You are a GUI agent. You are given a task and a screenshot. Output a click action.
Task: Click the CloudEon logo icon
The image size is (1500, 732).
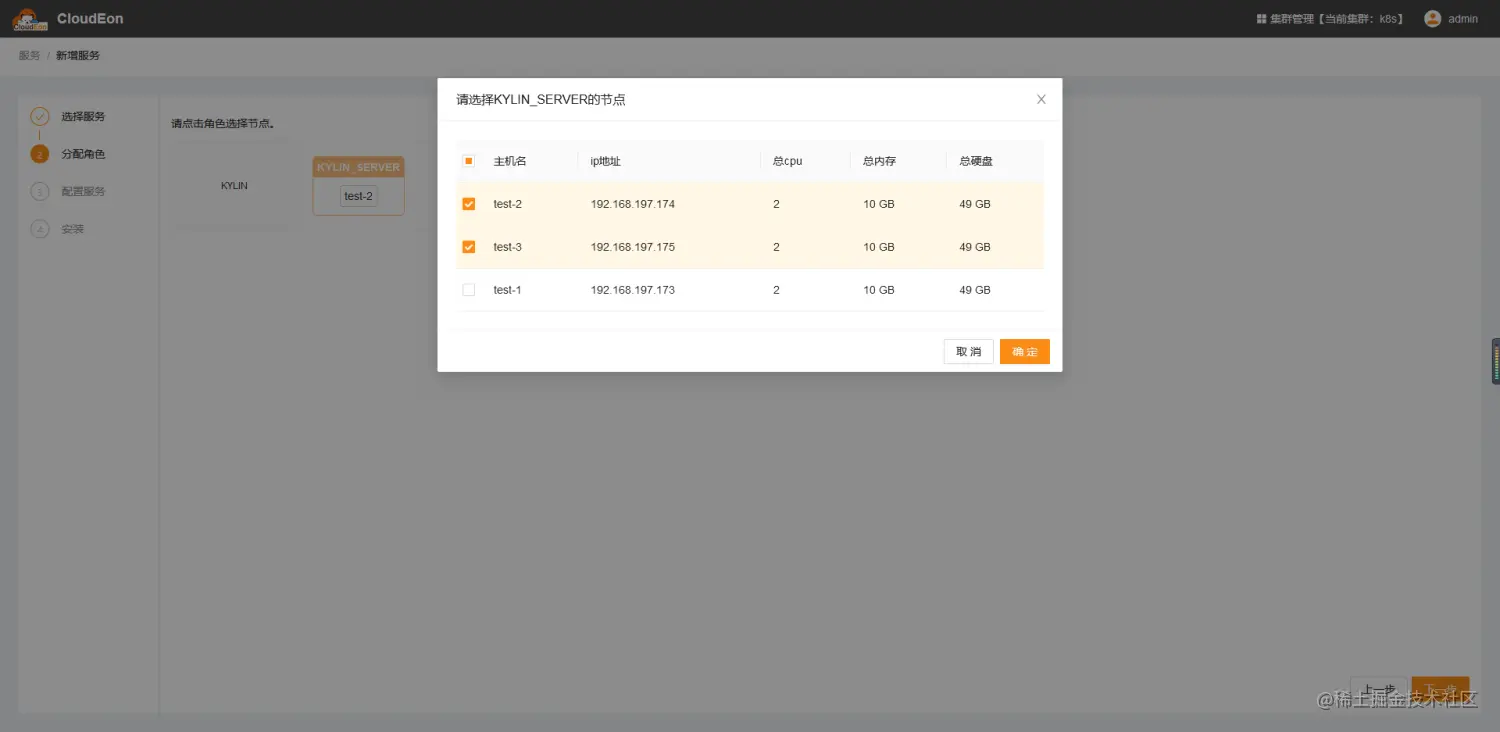tap(30, 19)
